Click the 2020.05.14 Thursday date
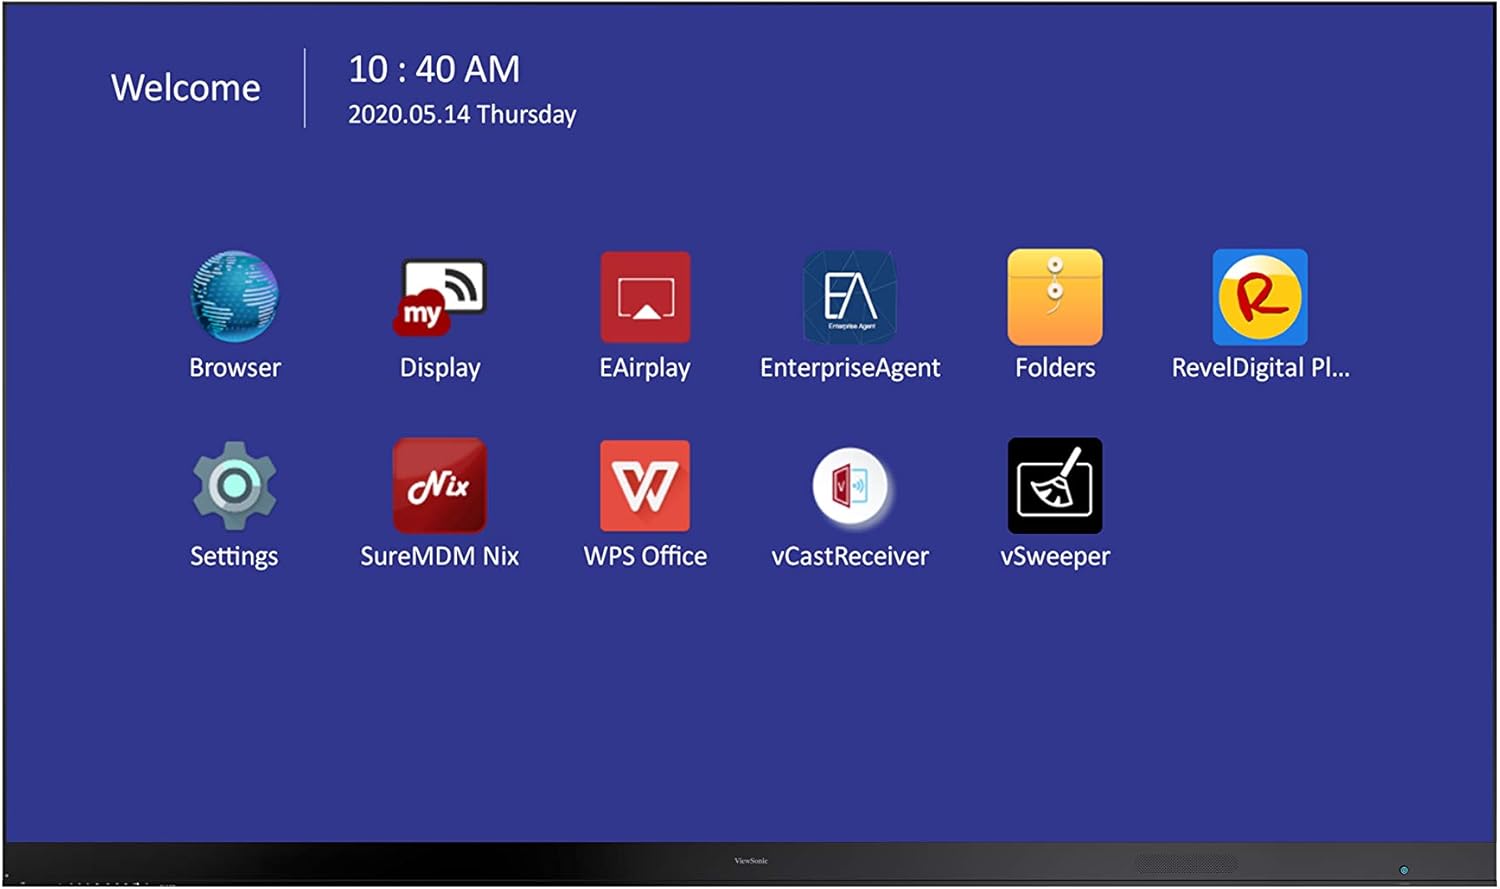Image resolution: width=1500 pixels, height=889 pixels. click(462, 115)
